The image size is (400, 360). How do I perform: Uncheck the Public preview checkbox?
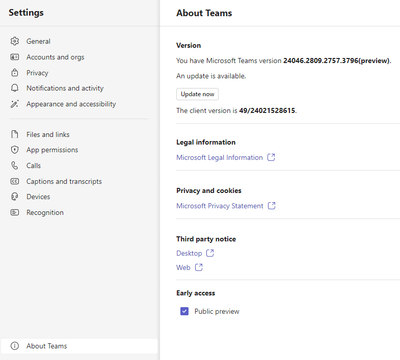[184, 311]
